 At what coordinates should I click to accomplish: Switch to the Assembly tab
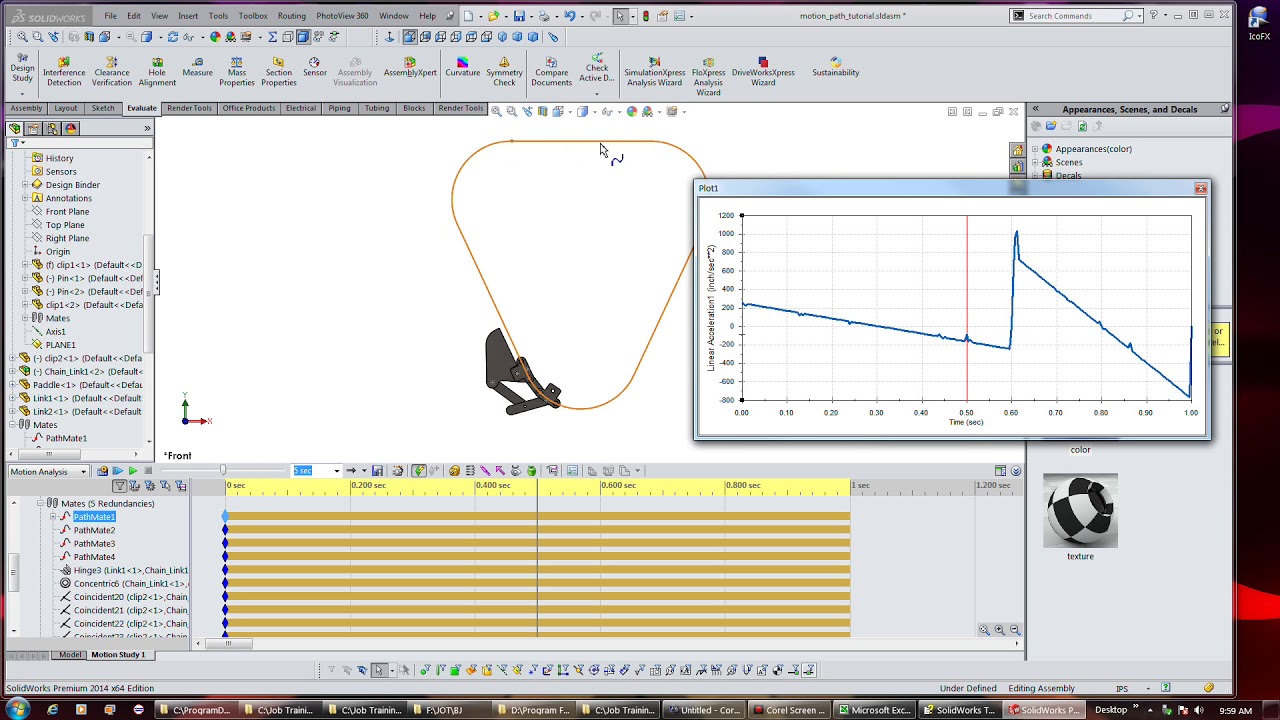[26, 108]
